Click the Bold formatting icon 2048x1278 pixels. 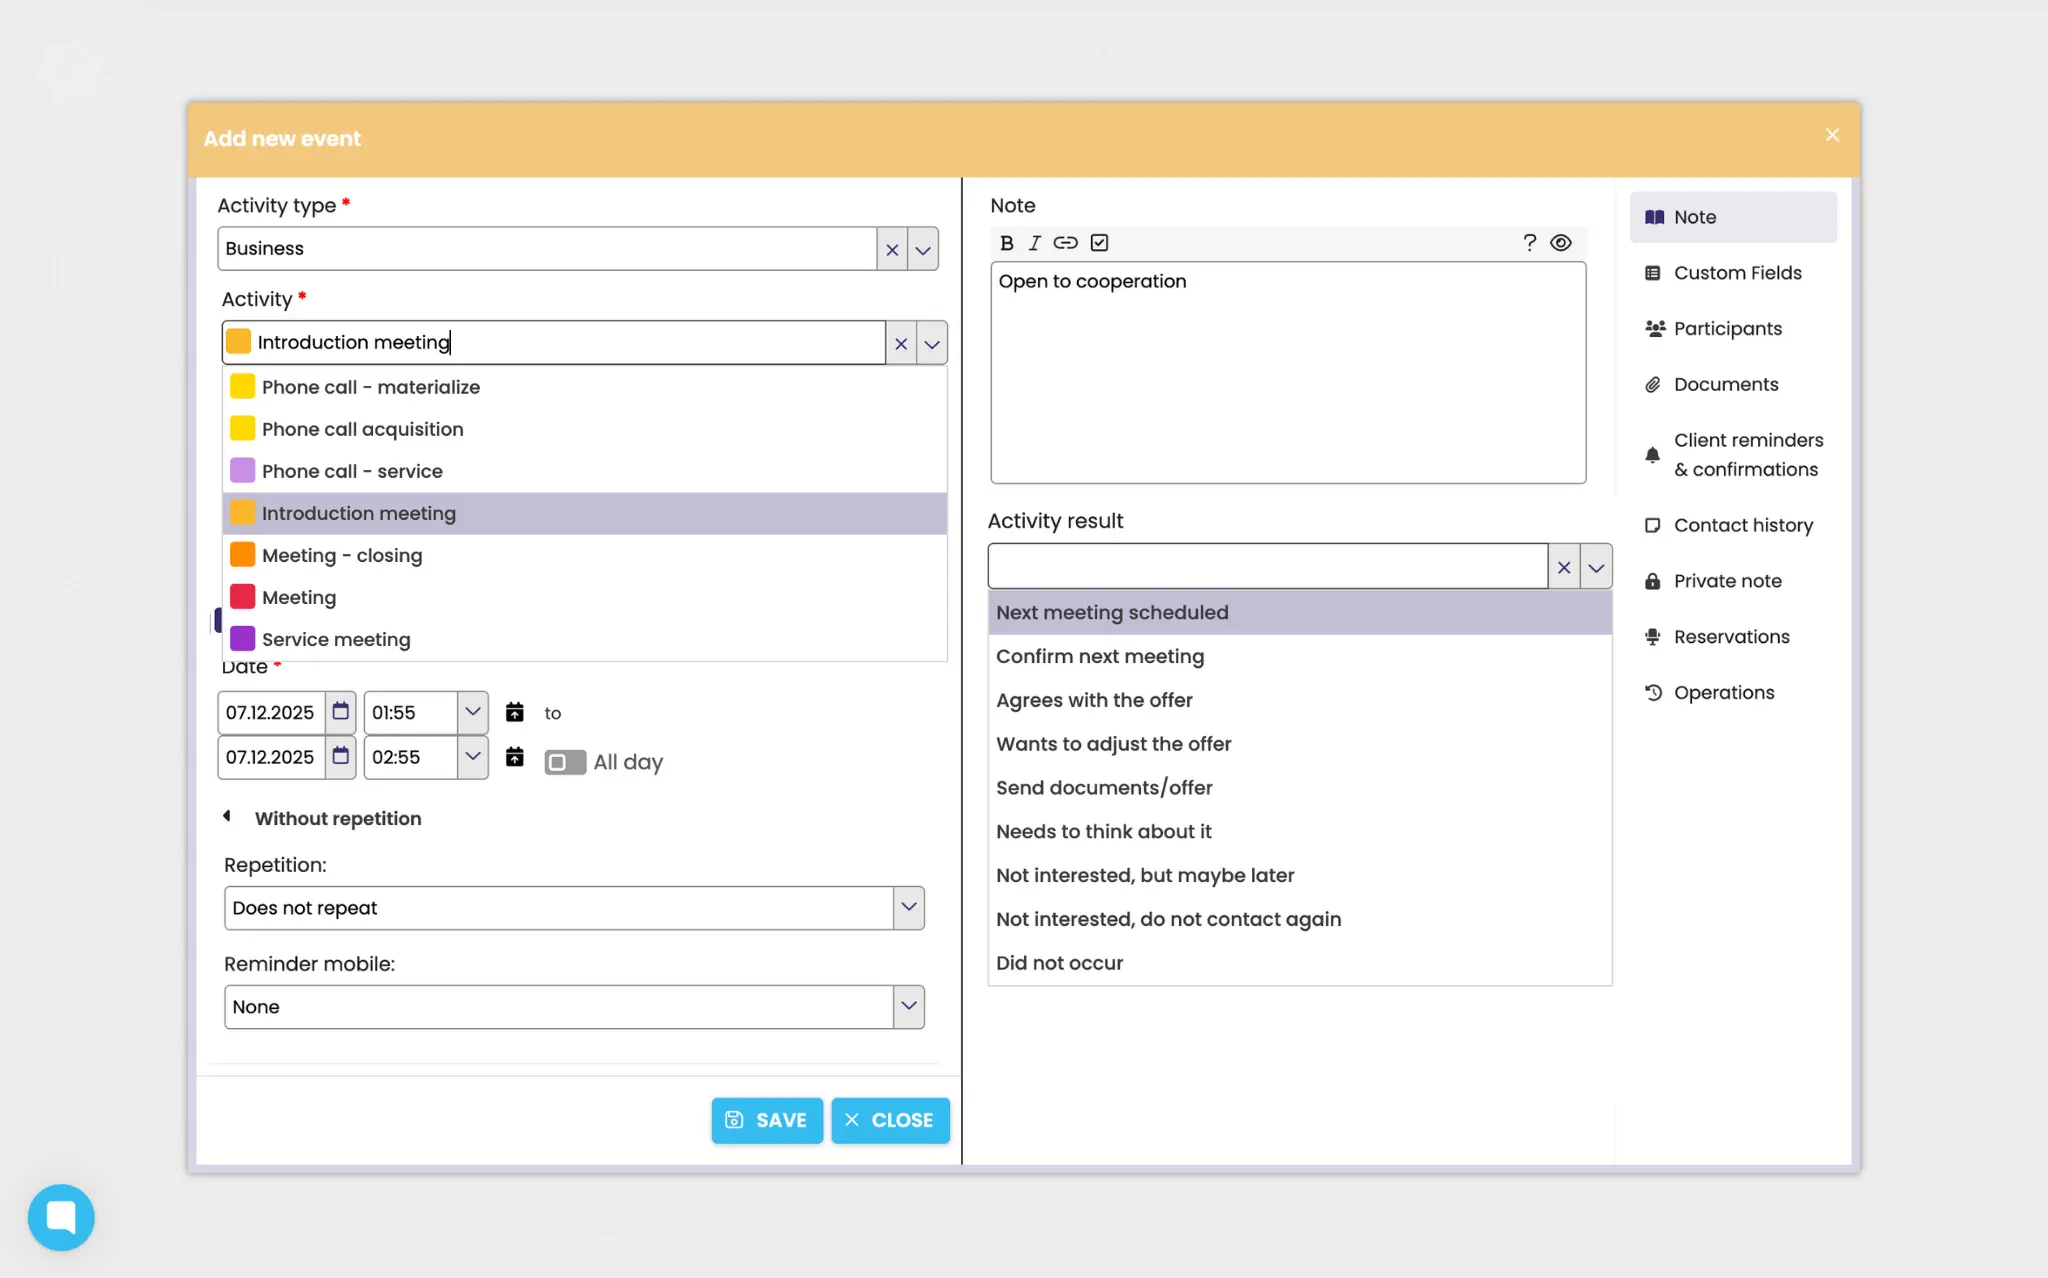1007,243
